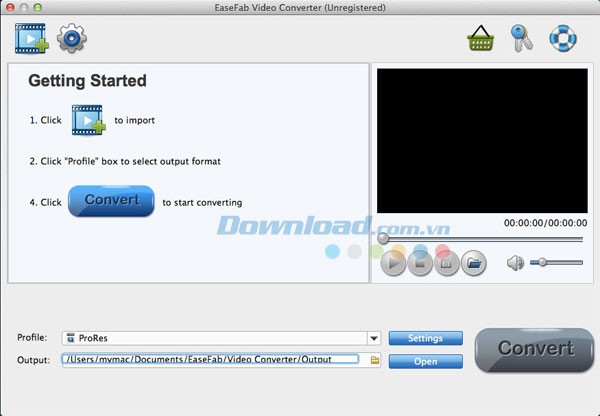Image resolution: width=600 pixels, height=416 pixels.
Task: Start conversion with the big Convert button
Action: tap(535, 350)
